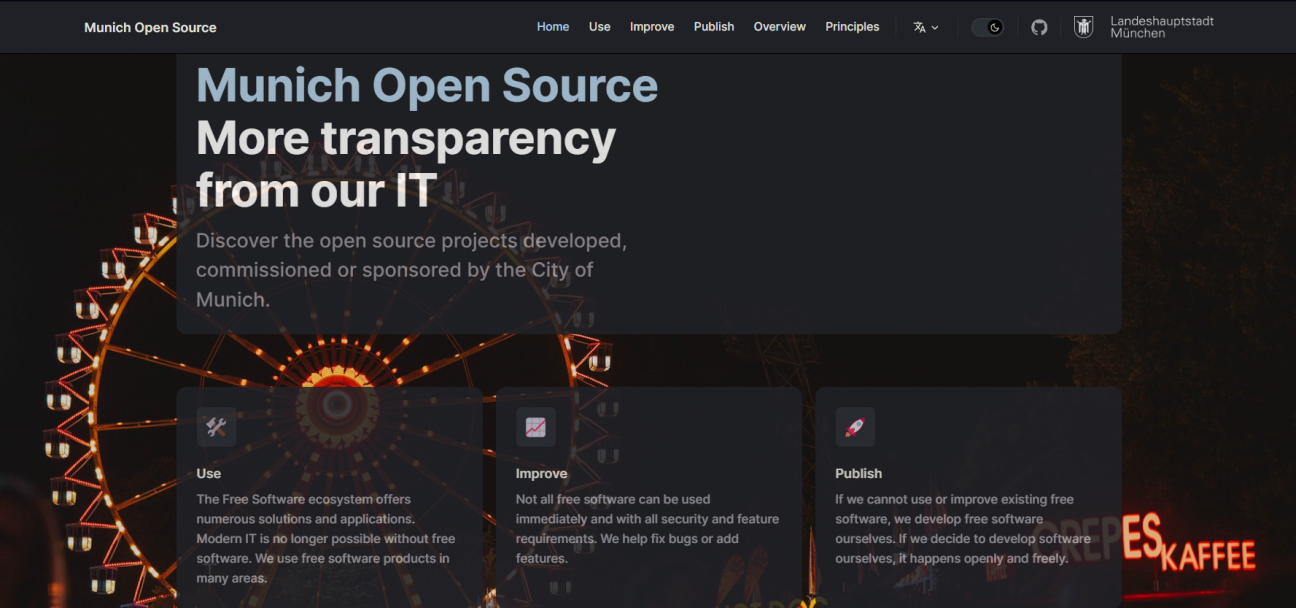
Task: Click the rocket icon above Publish
Action: (x=855, y=427)
